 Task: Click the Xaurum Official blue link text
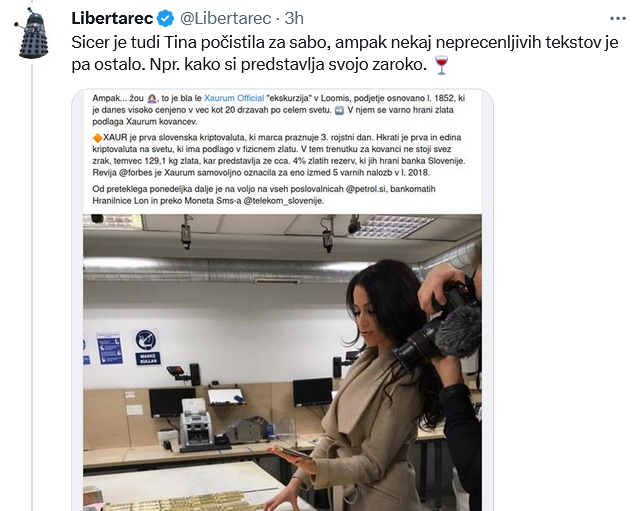(x=234, y=98)
